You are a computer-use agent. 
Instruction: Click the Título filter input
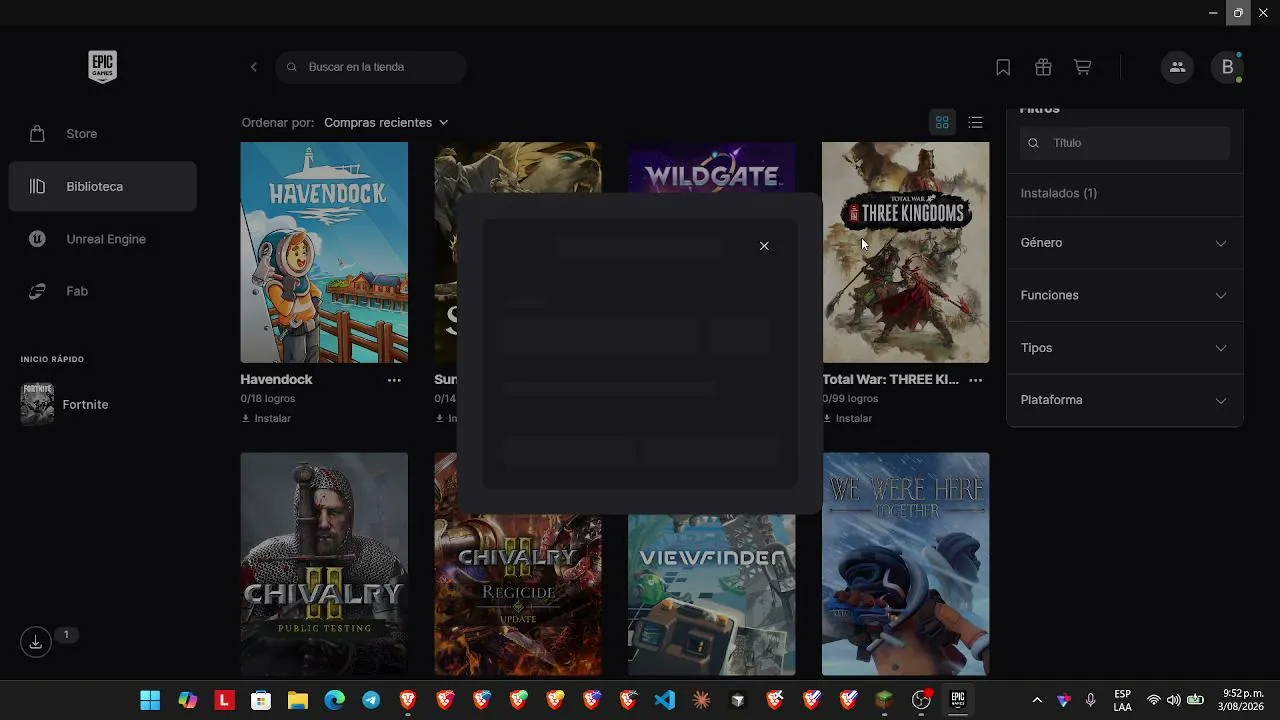coord(1125,143)
